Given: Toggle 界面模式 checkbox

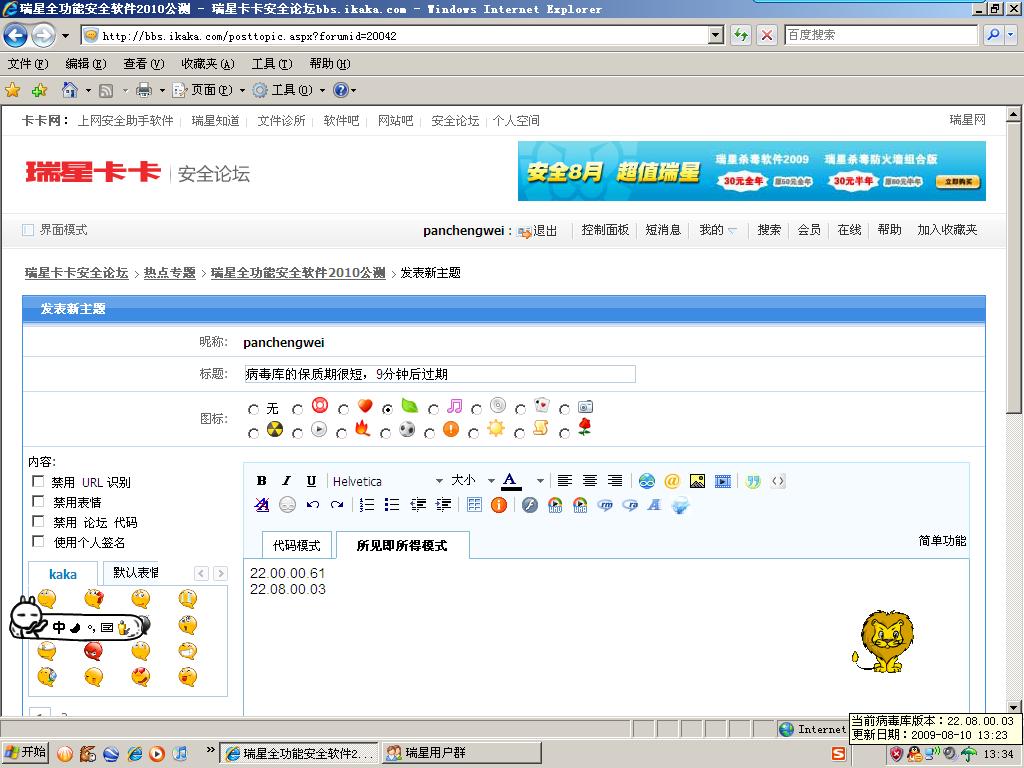Looking at the screenshot, I should pos(28,230).
